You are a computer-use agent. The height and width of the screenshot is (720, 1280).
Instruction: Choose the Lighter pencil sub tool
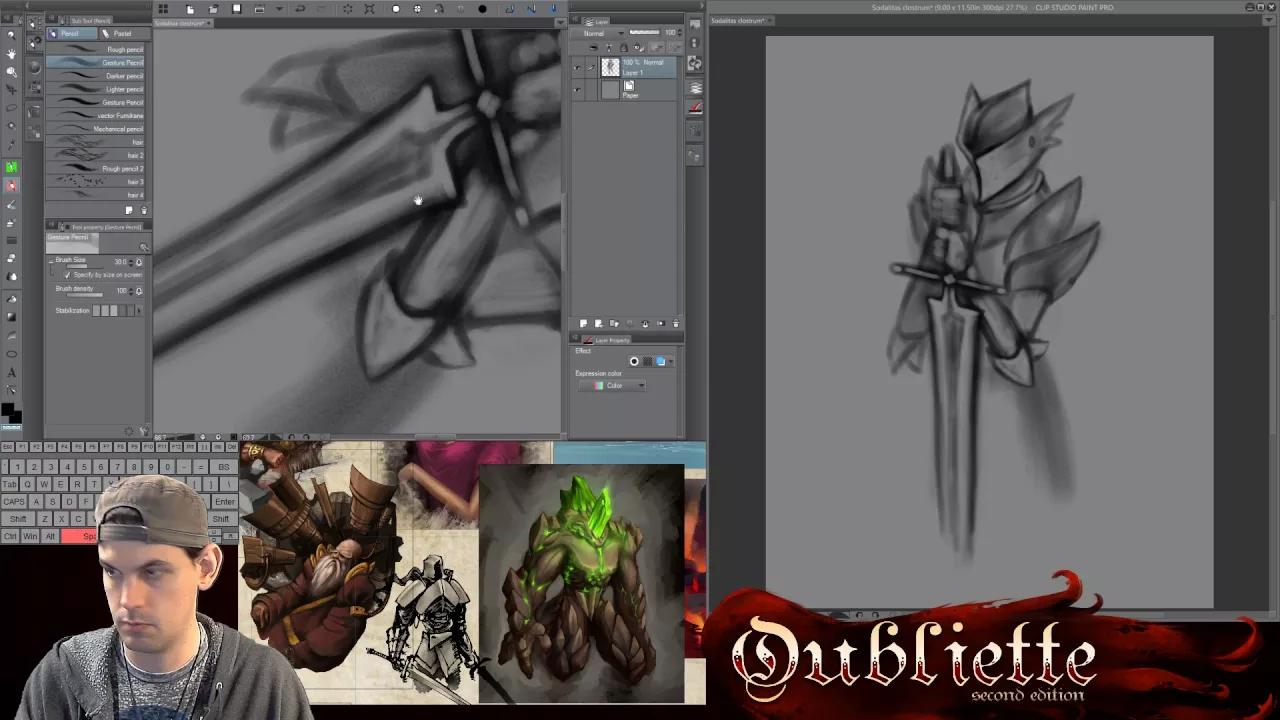tap(97, 89)
